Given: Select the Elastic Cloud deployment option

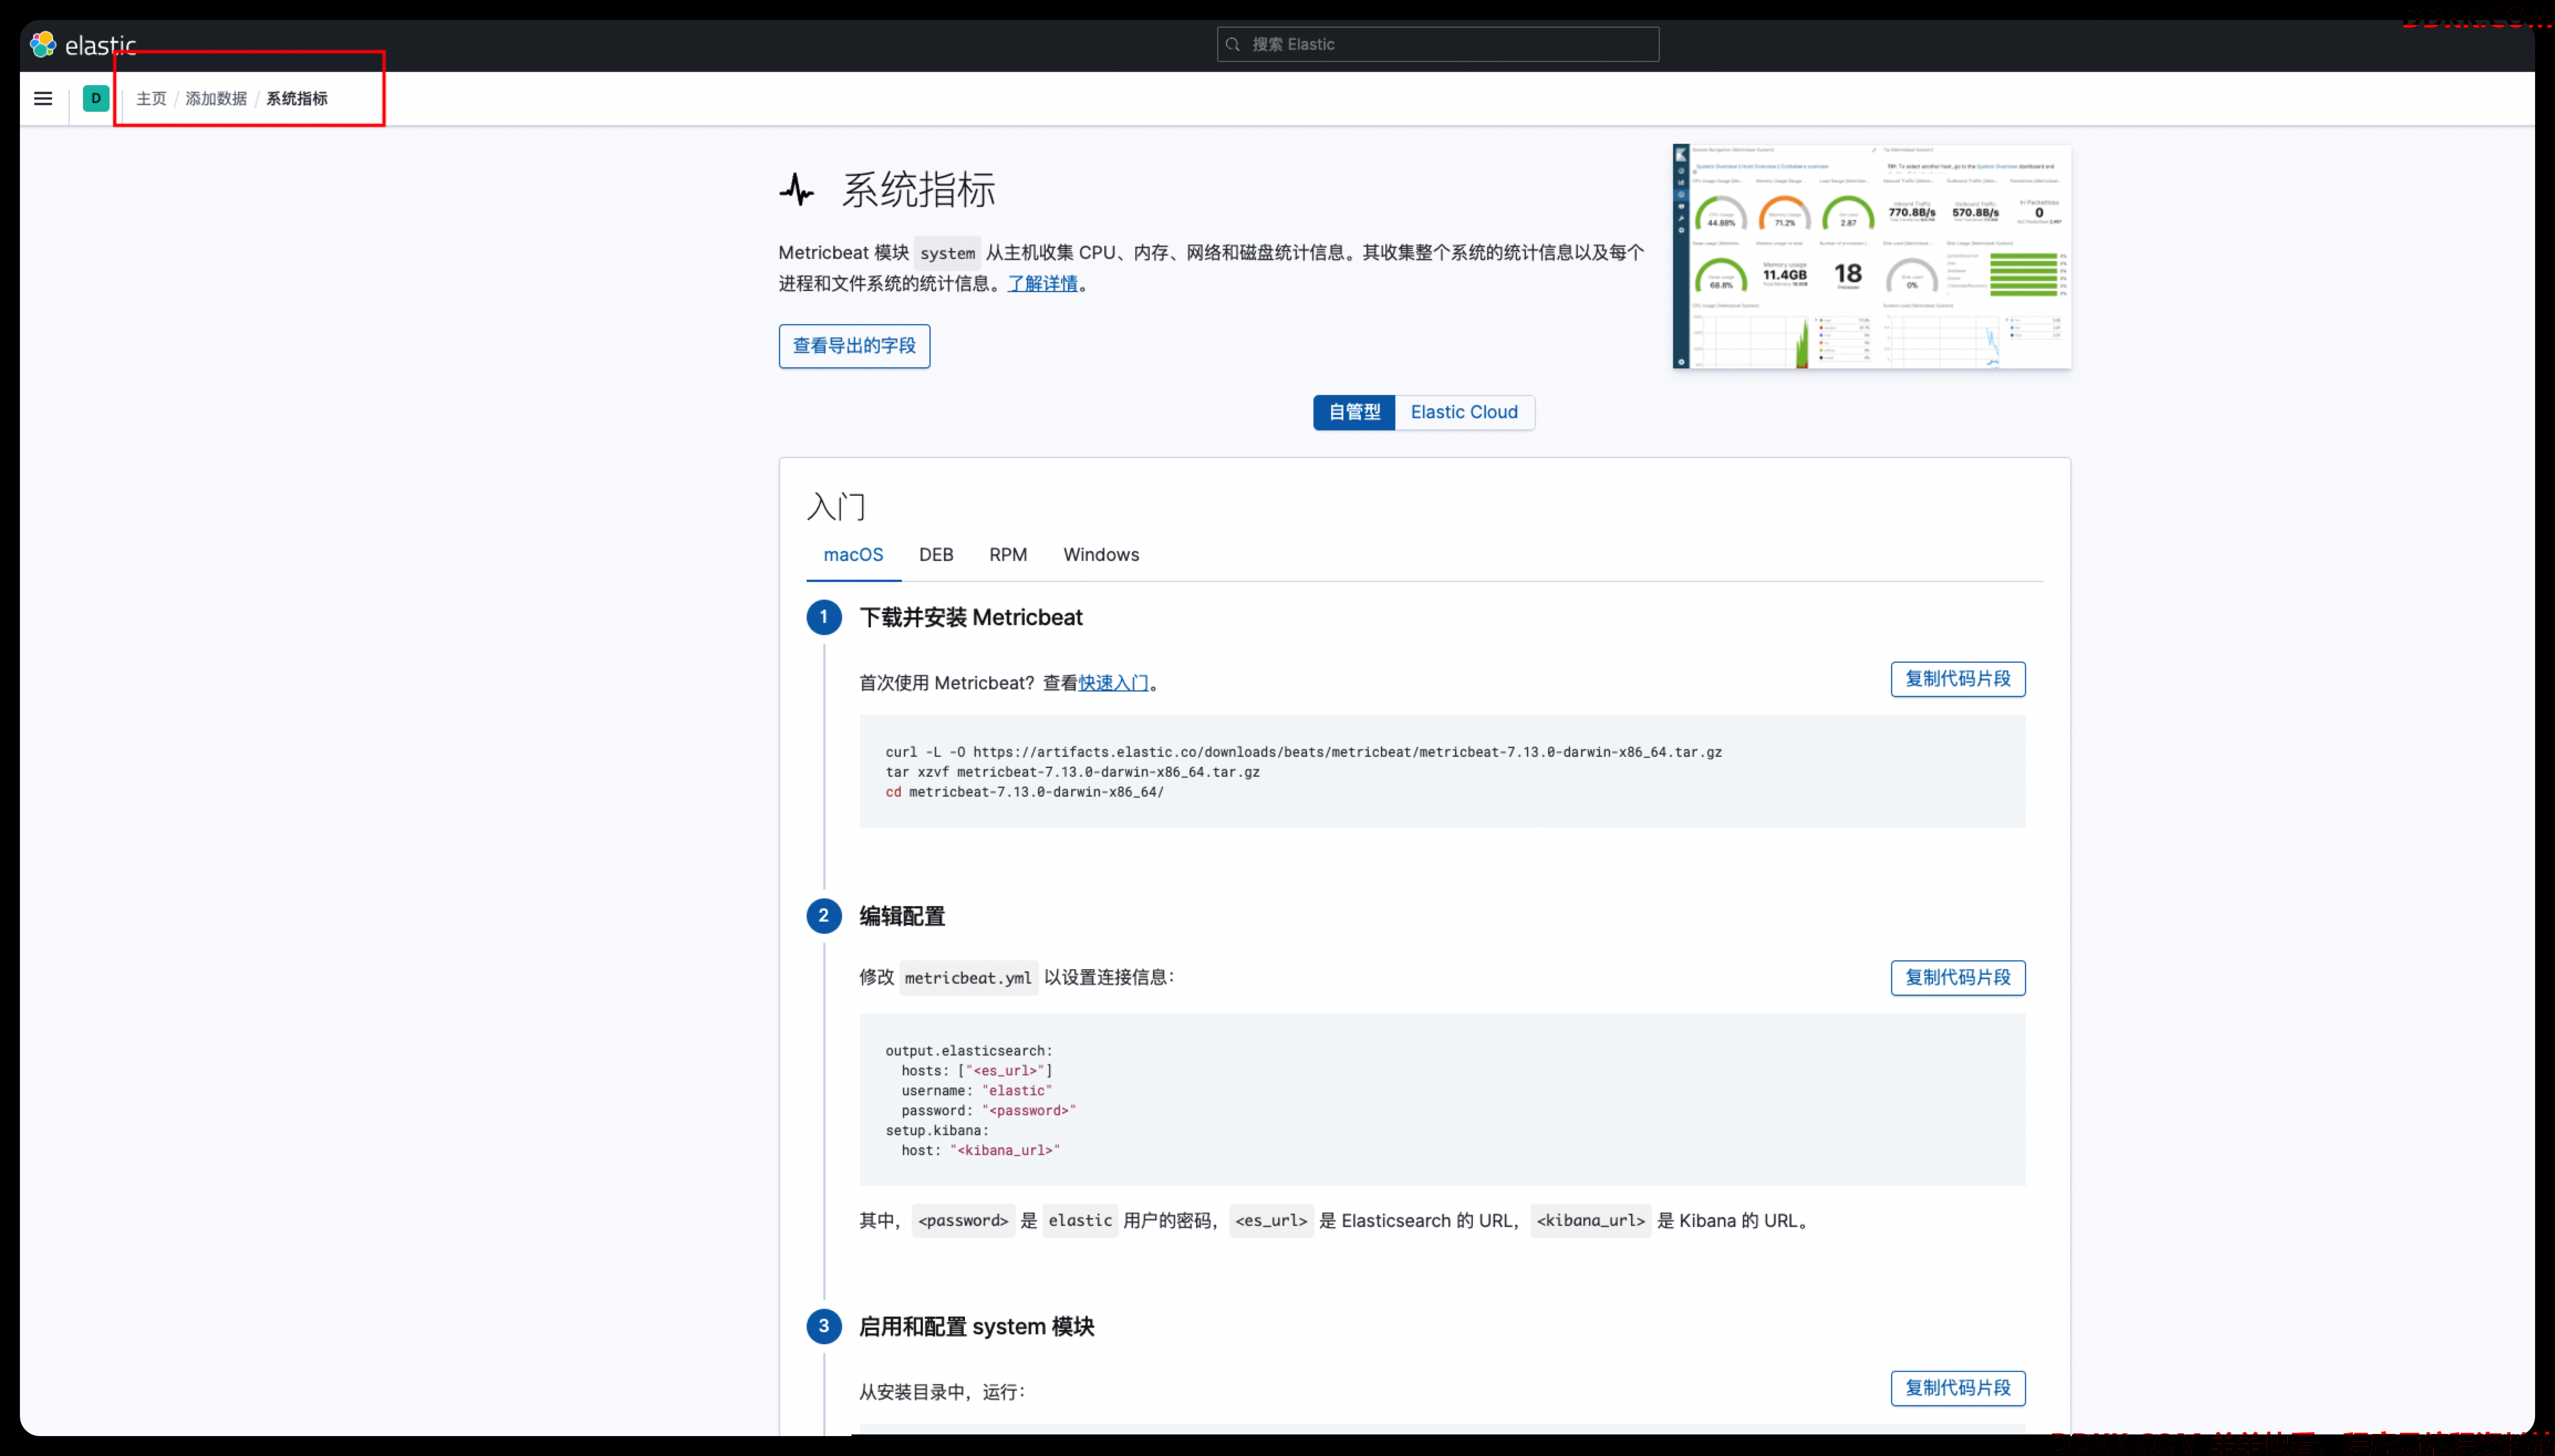Looking at the screenshot, I should (1464, 412).
